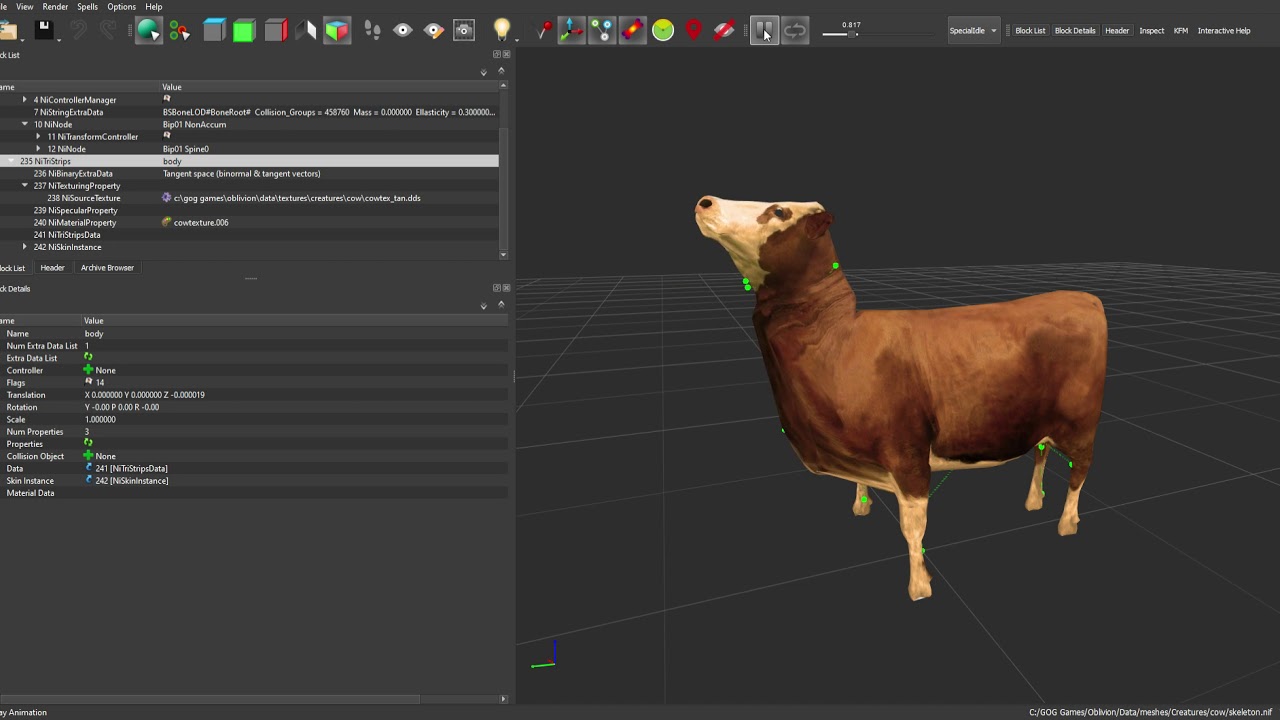Screen dimensions: 1280x720
Task: Expand 11 NiTransformController node
Action: tap(39, 137)
